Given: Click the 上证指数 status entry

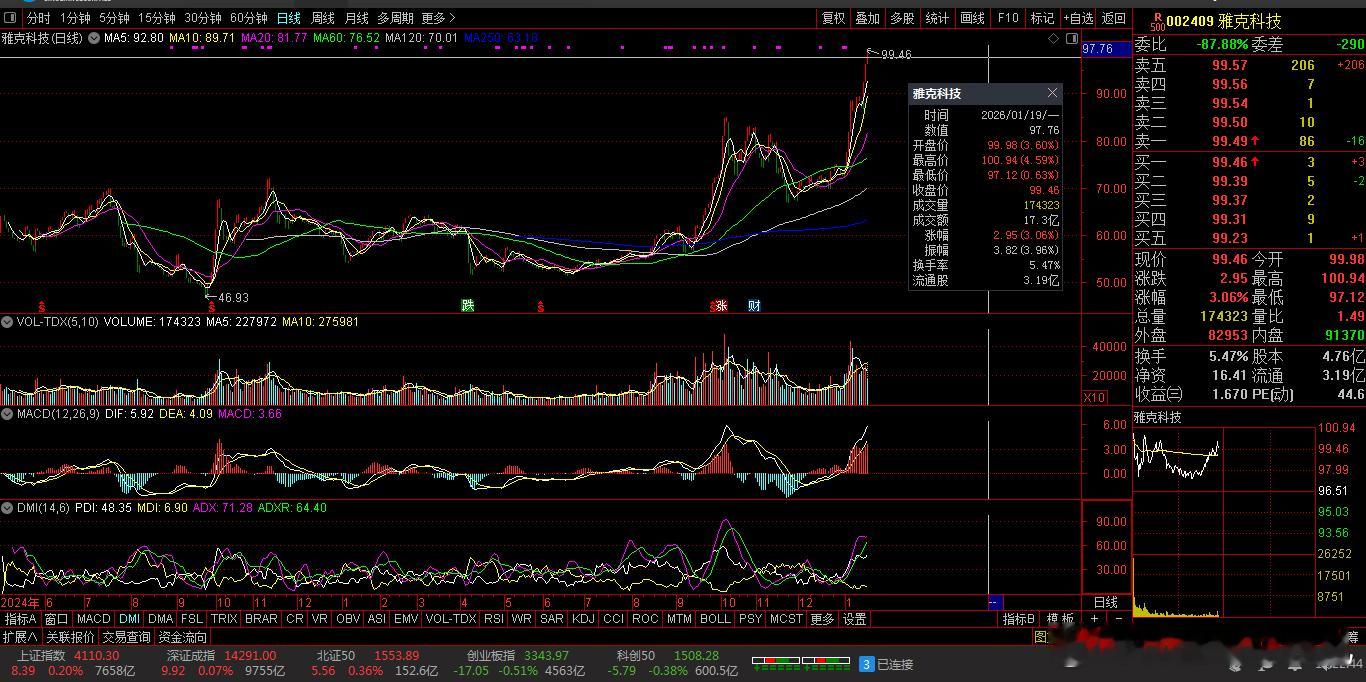Looking at the screenshot, I should click(x=74, y=663).
